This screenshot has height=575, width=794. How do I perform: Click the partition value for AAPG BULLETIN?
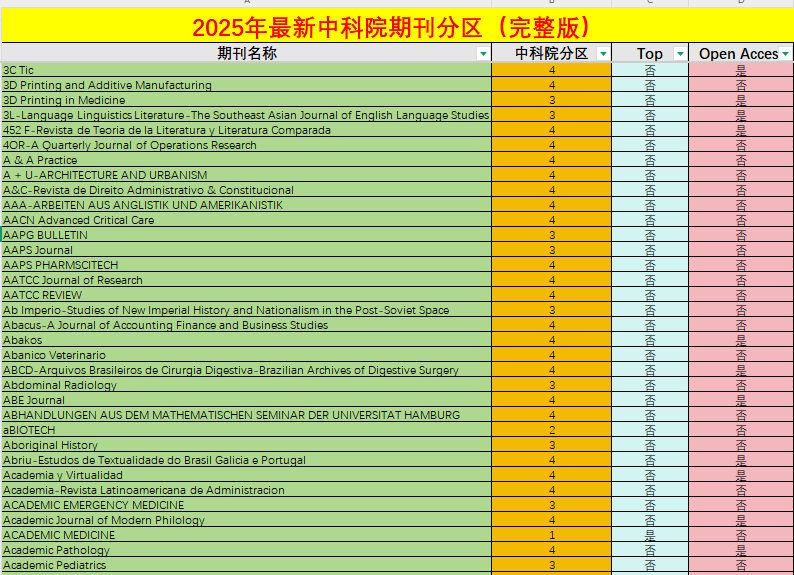[x=551, y=235]
